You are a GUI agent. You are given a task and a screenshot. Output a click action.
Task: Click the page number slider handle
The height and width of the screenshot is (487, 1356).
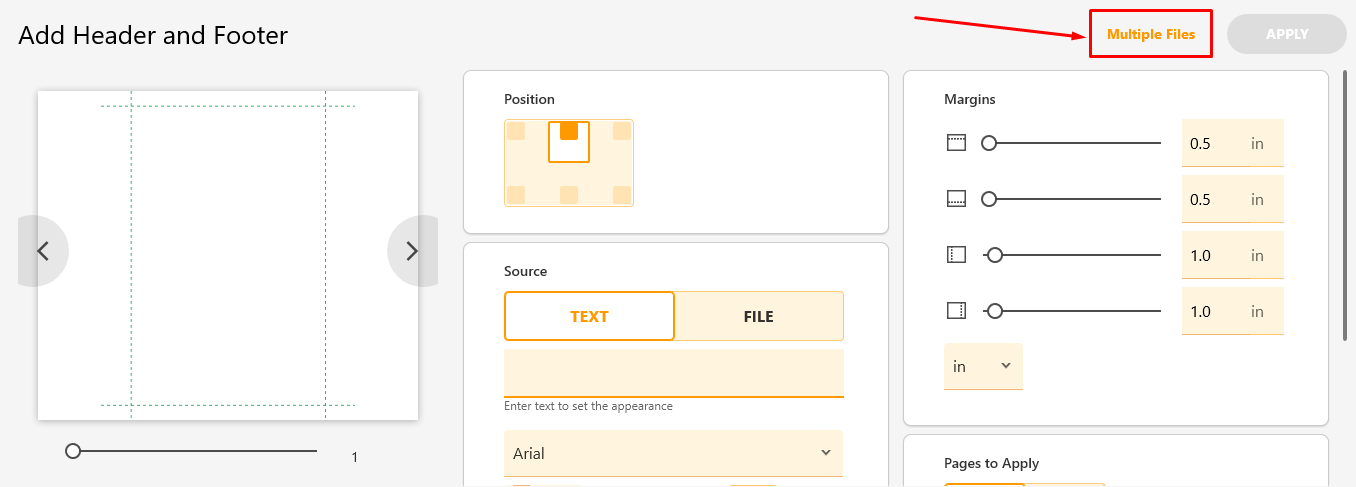click(x=73, y=451)
